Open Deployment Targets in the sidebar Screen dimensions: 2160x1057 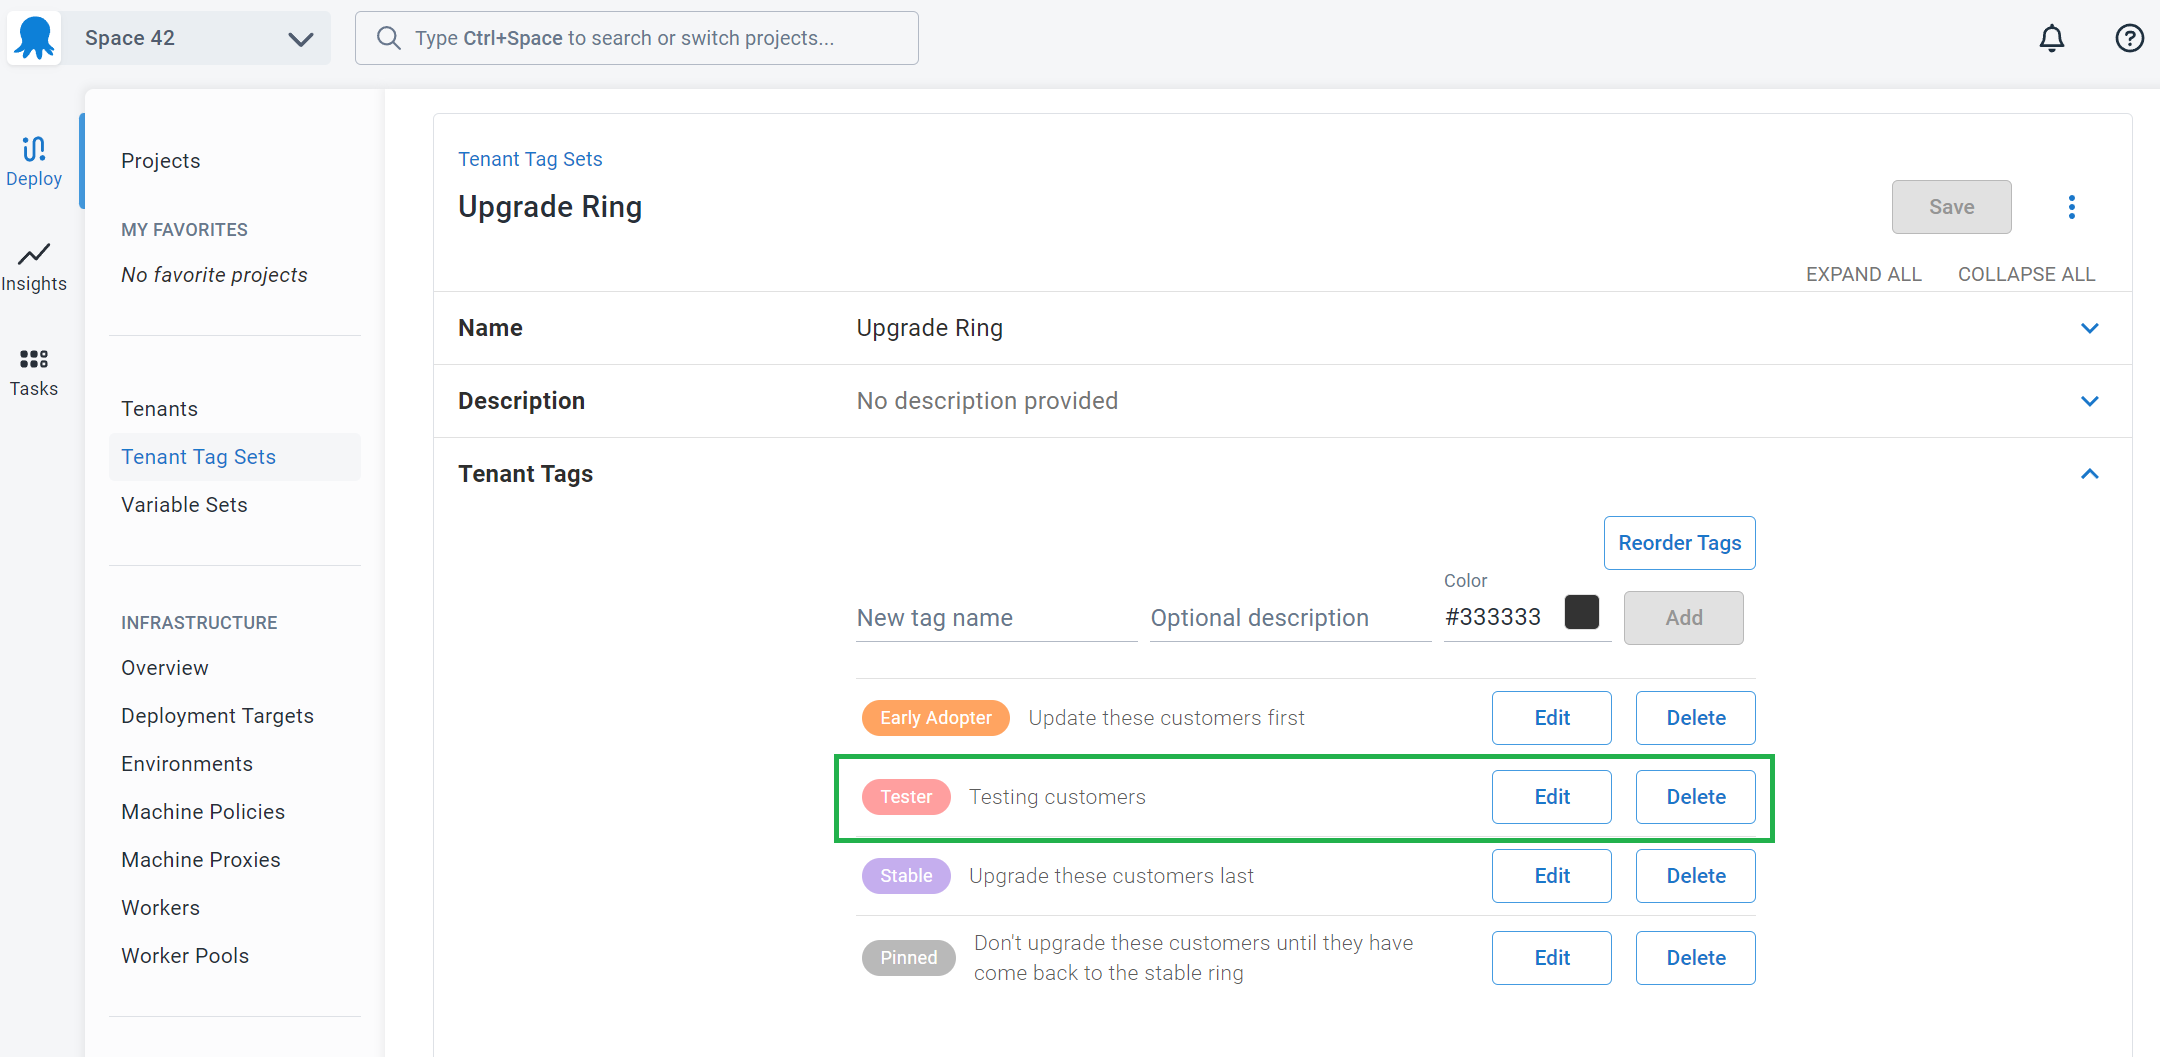pyautogui.click(x=217, y=716)
